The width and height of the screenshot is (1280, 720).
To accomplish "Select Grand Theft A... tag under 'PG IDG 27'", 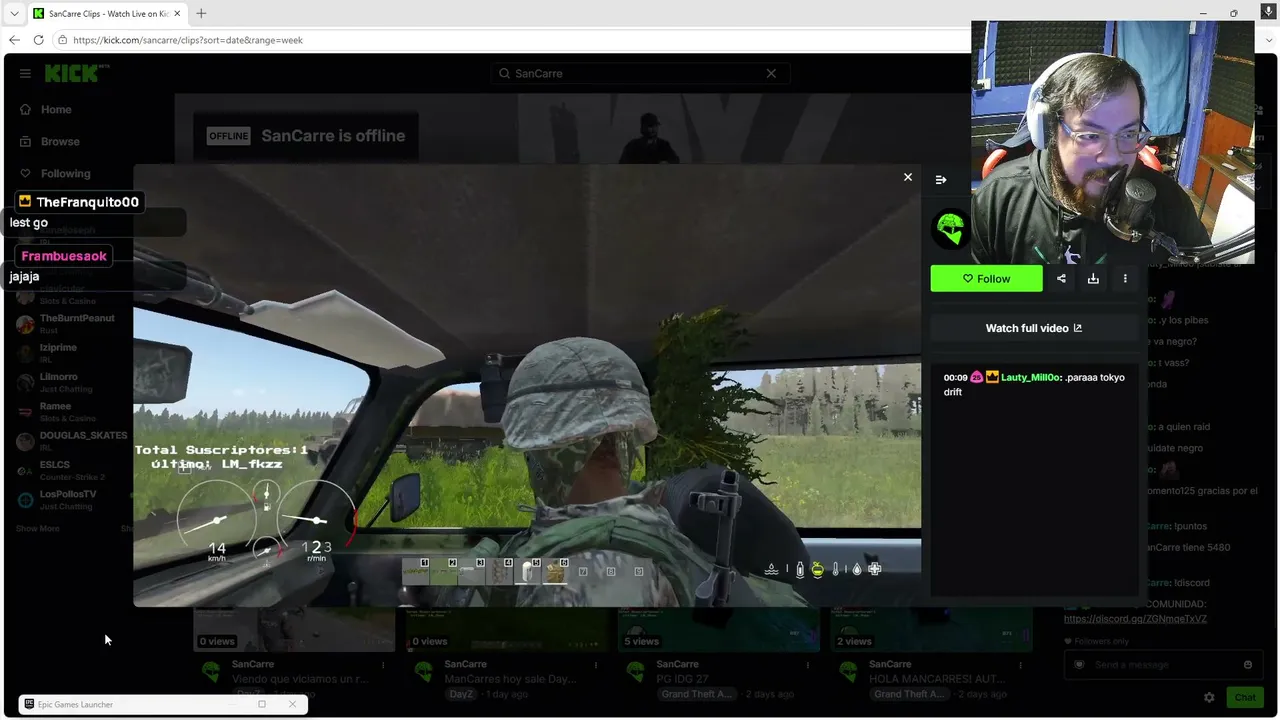I will tap(697, 694).
